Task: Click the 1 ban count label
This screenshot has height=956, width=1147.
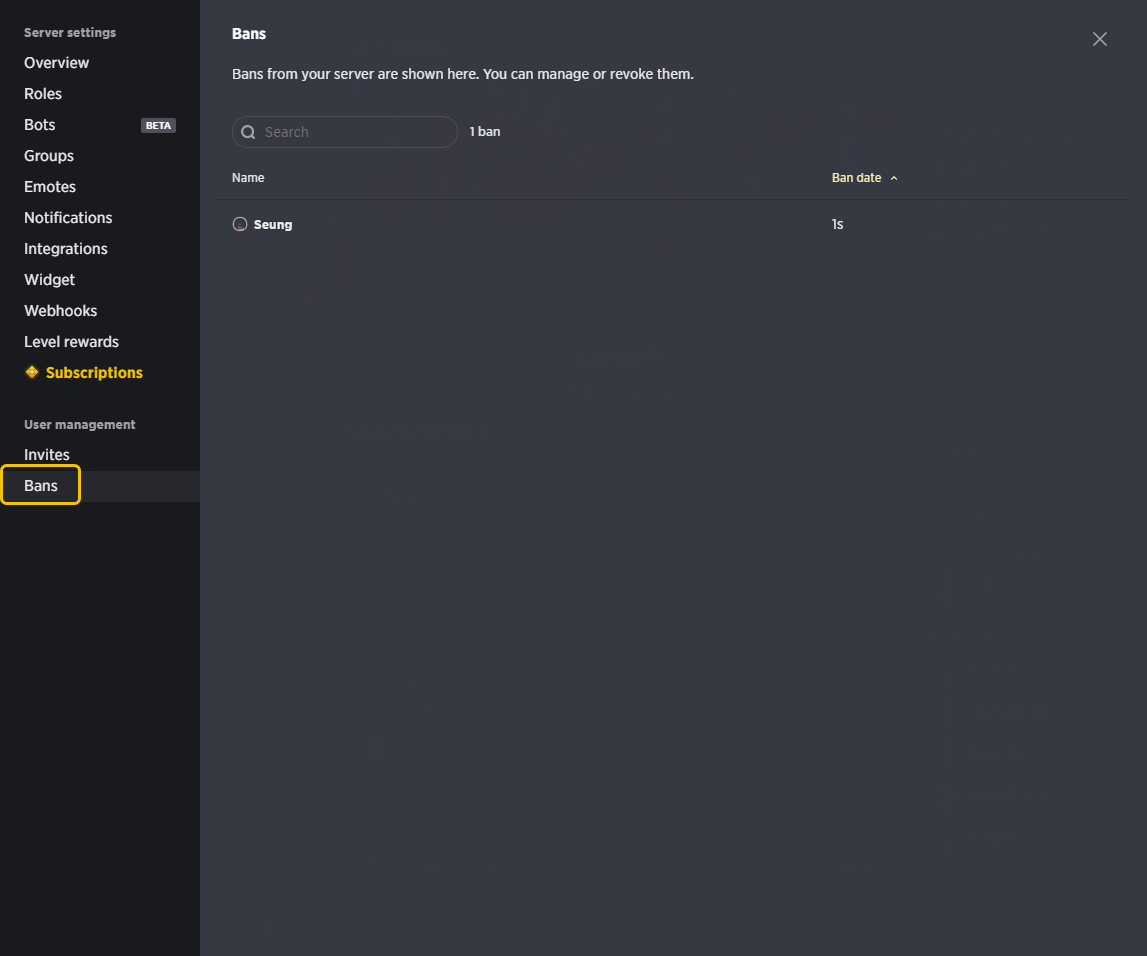Action: coord(485,132)
